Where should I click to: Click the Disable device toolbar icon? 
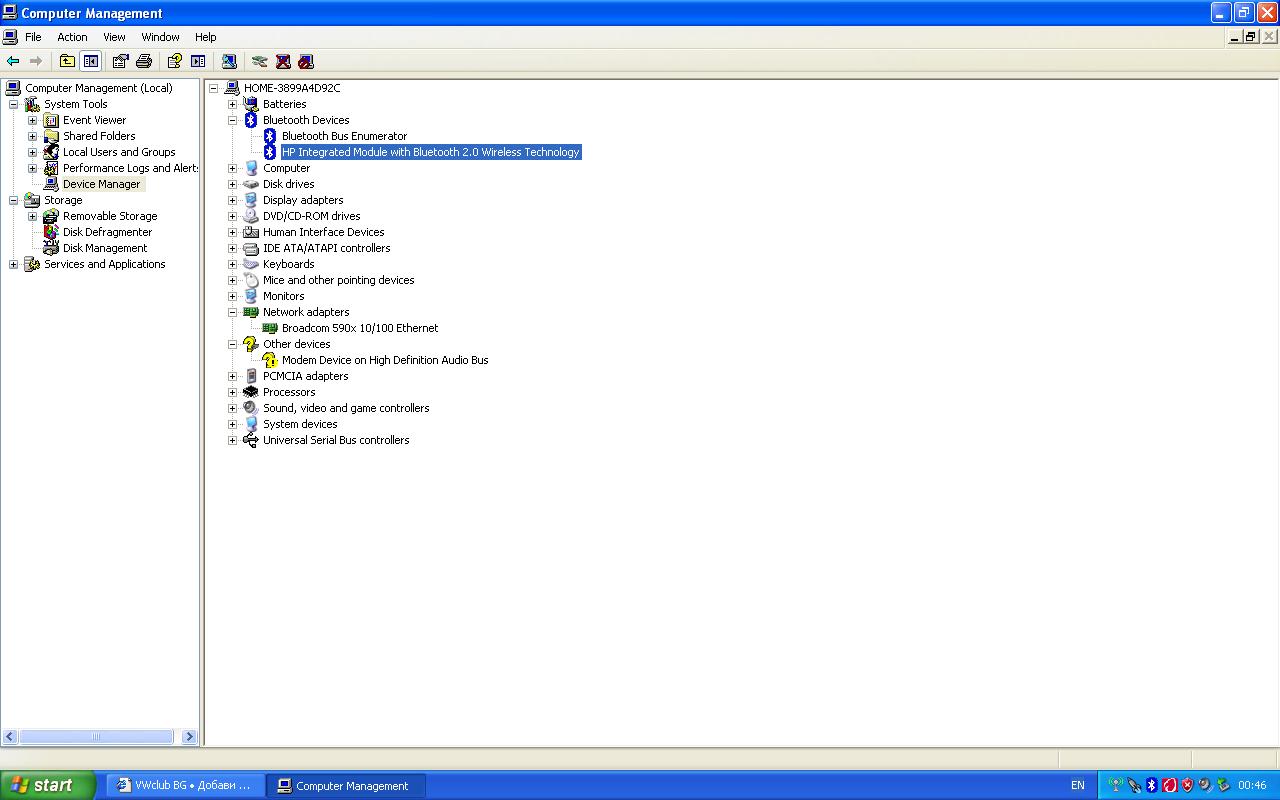click(306, 61)
